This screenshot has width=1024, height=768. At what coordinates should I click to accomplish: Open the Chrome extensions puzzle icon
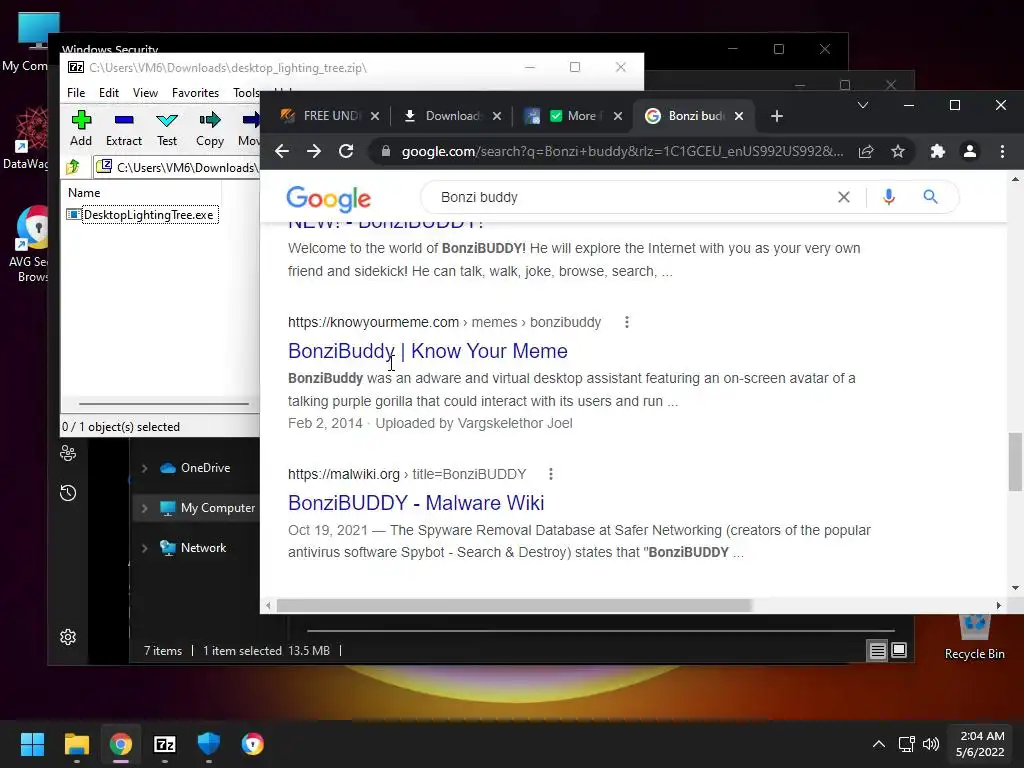[938, 152]
